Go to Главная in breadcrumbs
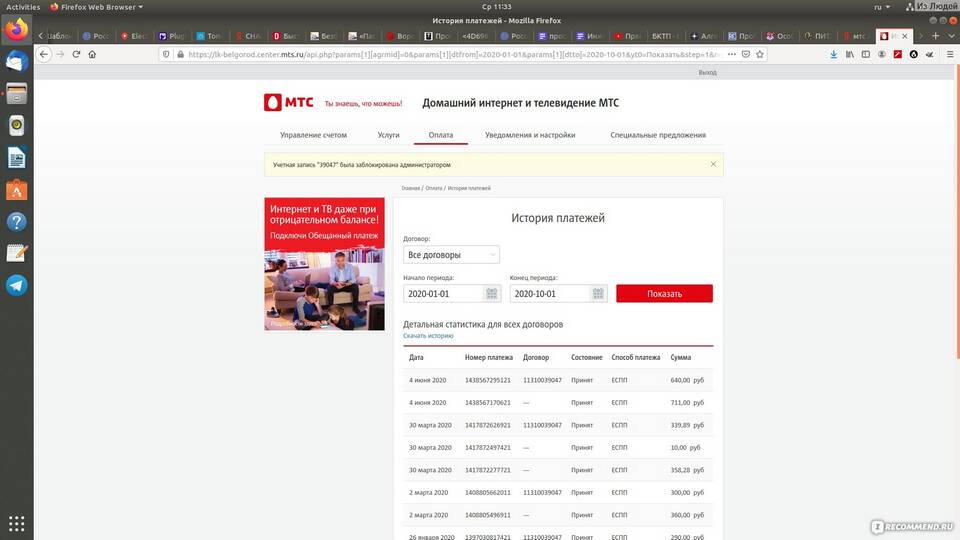The height and width of the screenshot is (540, 960). (x=411, y=188)
